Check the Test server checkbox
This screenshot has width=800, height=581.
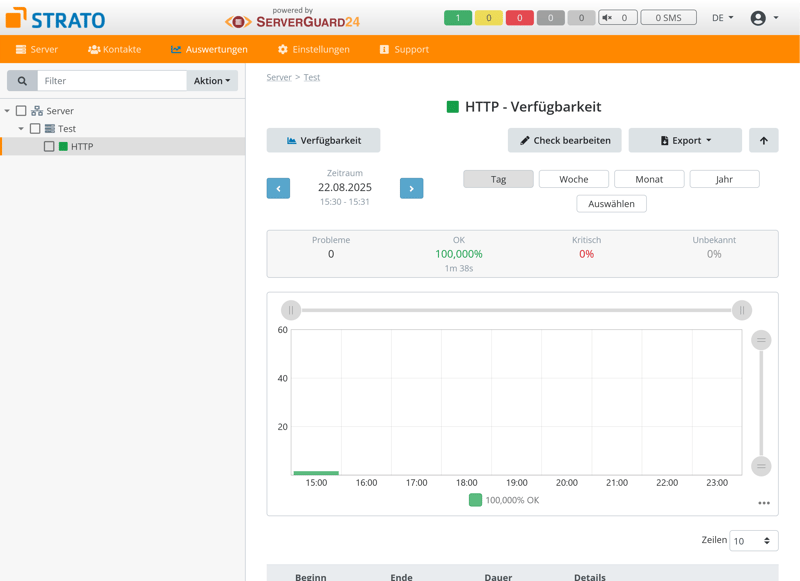tap(35, 129)
